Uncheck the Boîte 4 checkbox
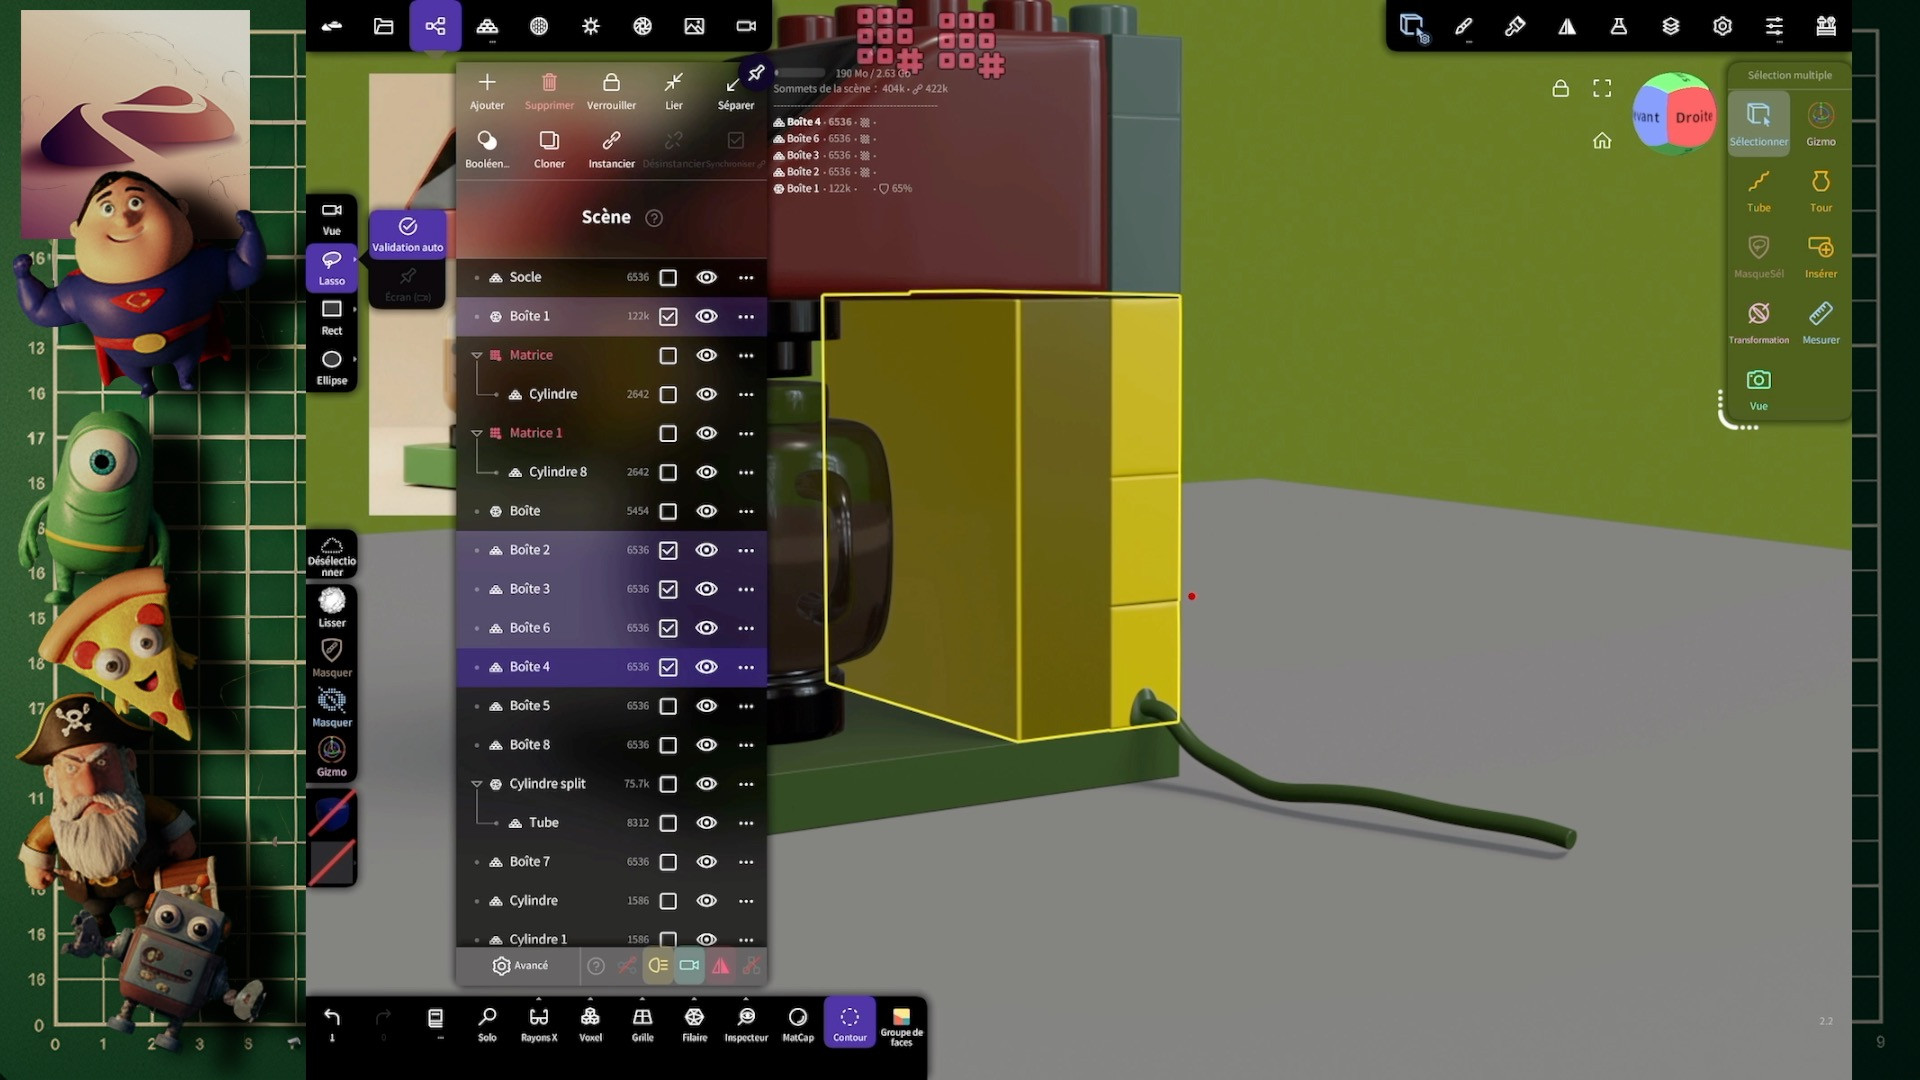Screen dimensions: 1920x1080 [668, 667]
